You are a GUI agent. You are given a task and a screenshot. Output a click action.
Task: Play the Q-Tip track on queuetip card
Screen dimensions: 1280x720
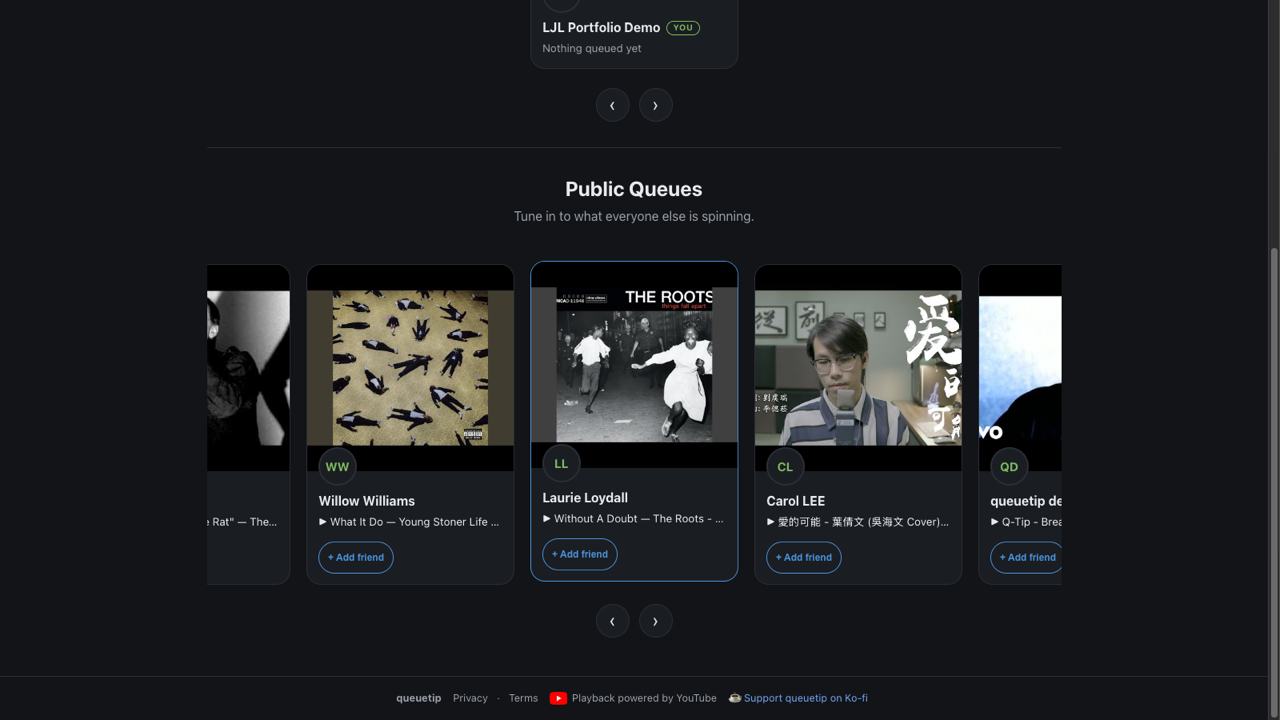[x=1026, y=522]
